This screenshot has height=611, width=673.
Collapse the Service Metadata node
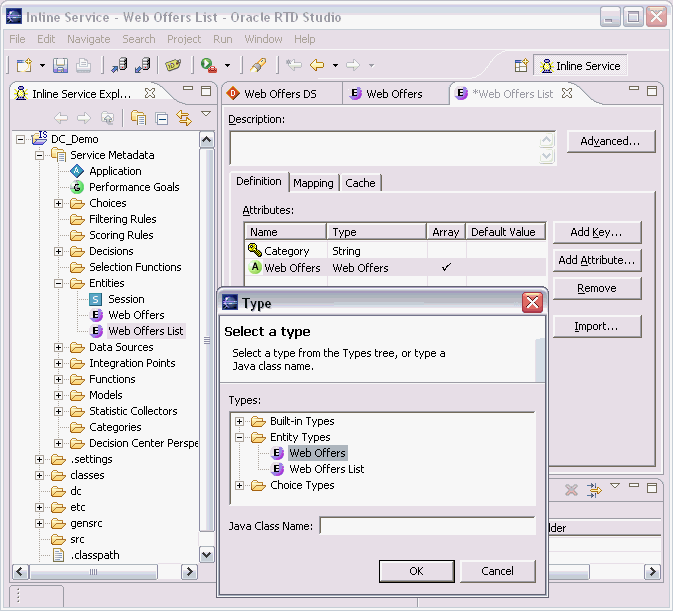pyautogui.click(x=39, y=155)
